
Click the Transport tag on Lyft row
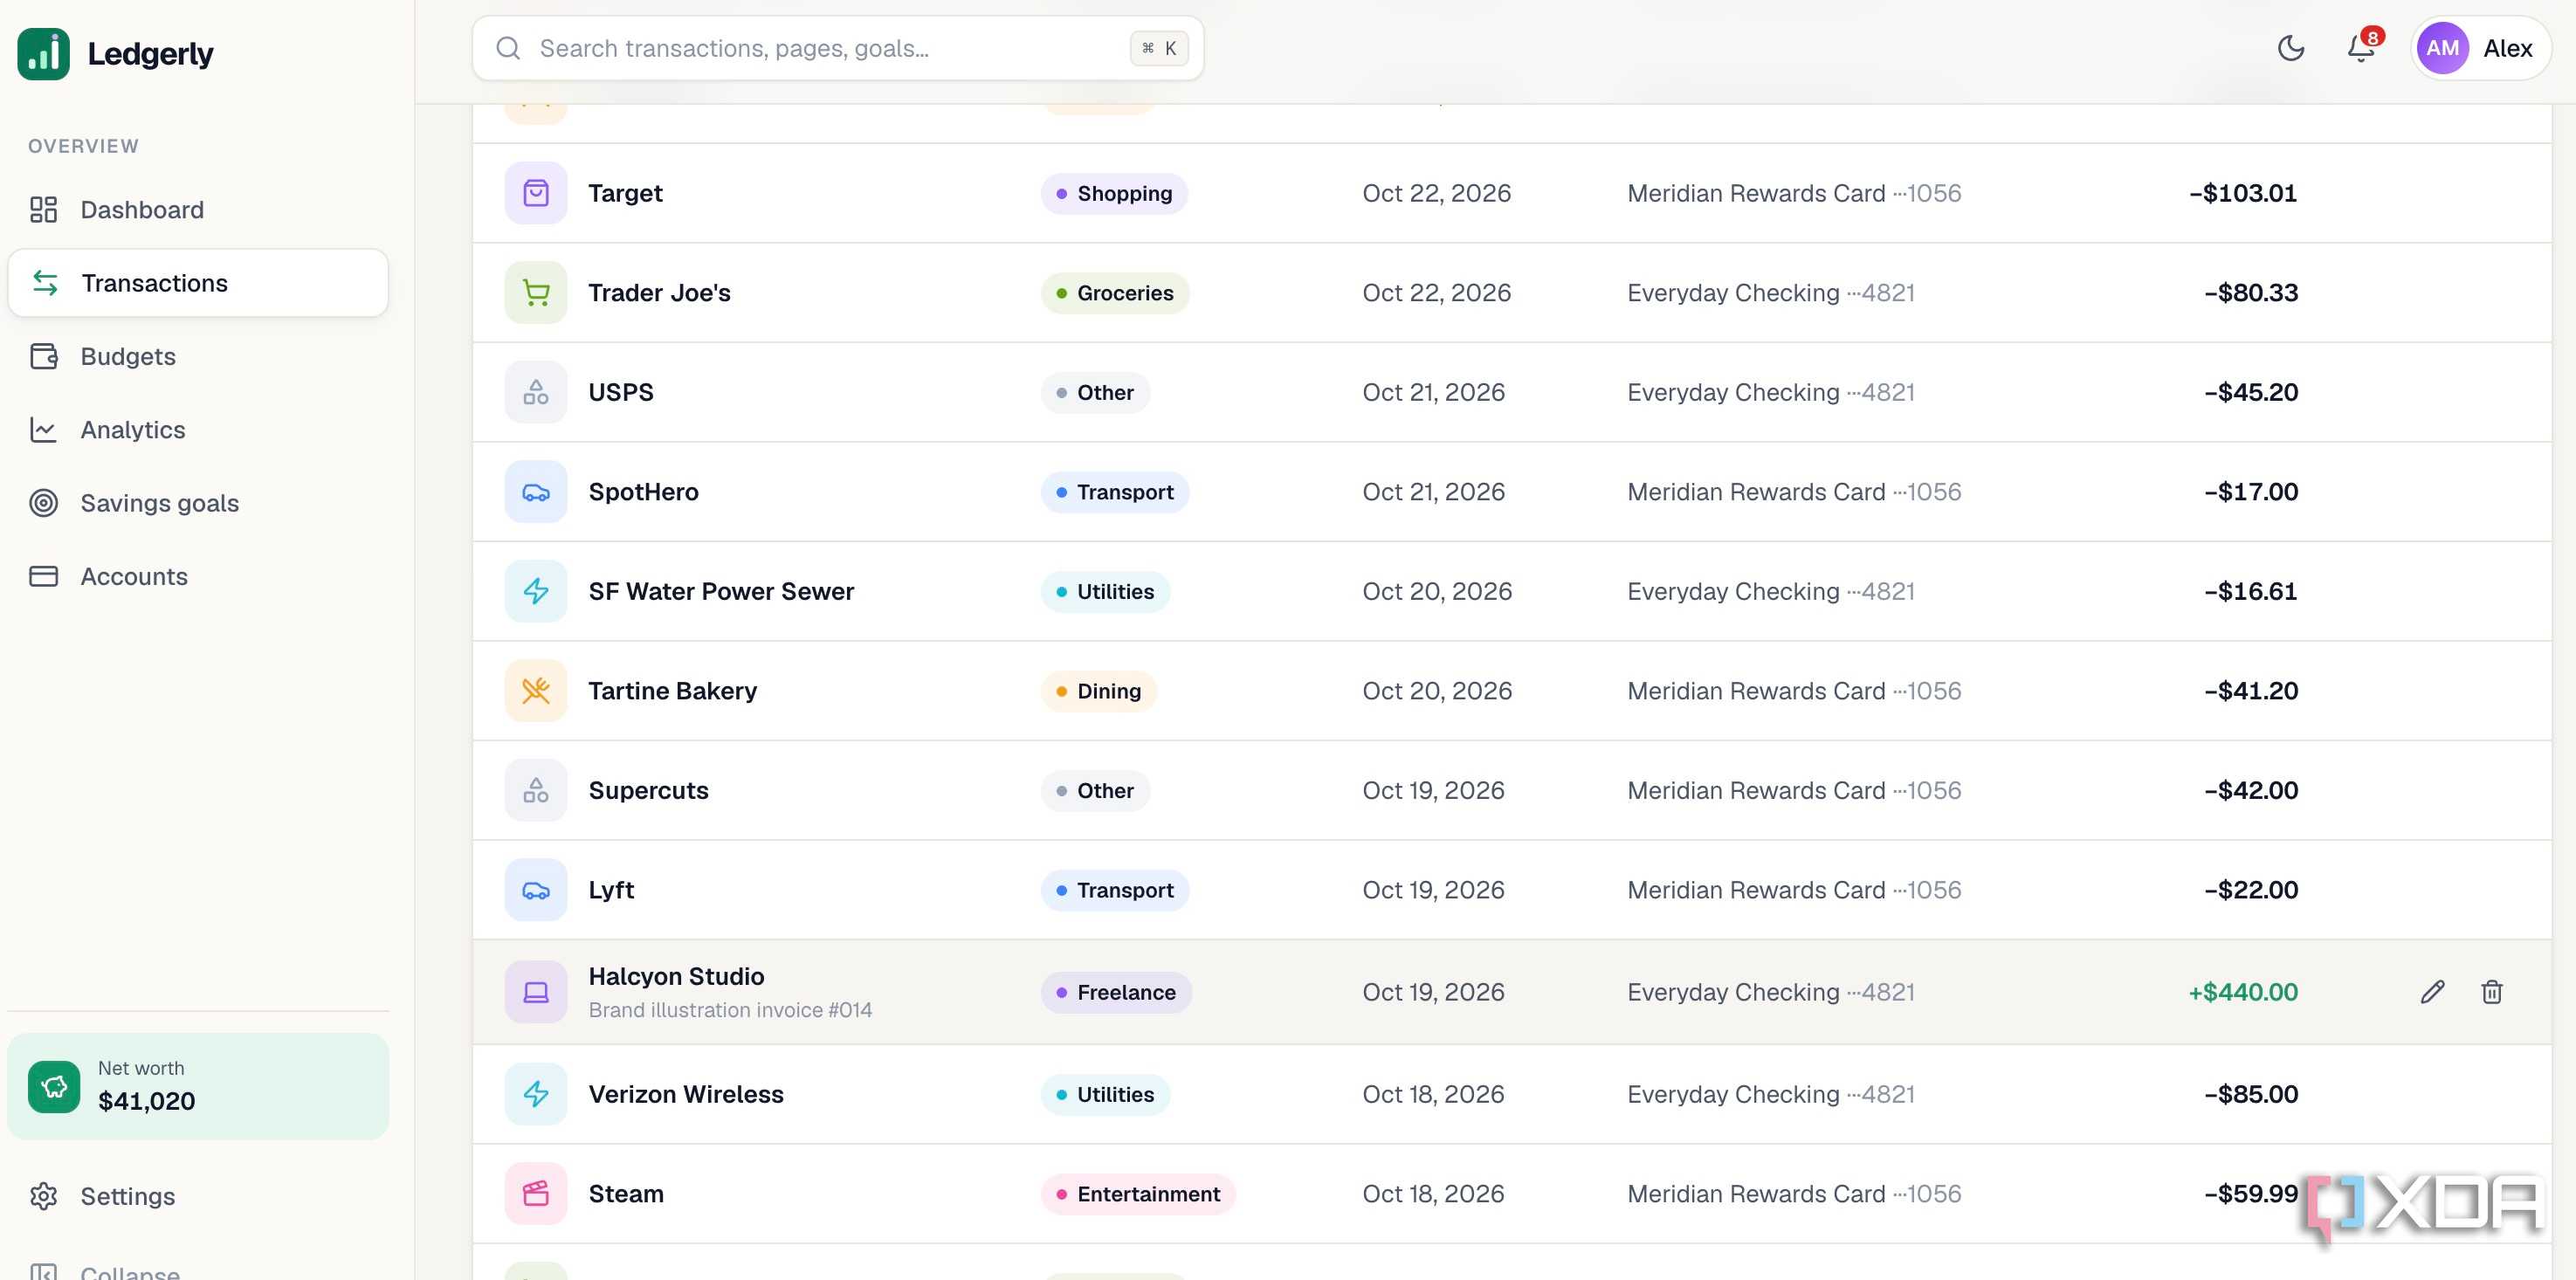[x=1115, y=890]
